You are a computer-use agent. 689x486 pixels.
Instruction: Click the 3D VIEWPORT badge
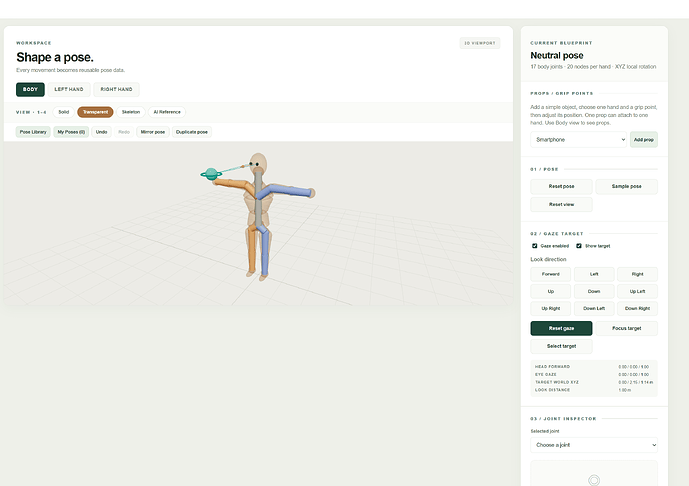480,43
